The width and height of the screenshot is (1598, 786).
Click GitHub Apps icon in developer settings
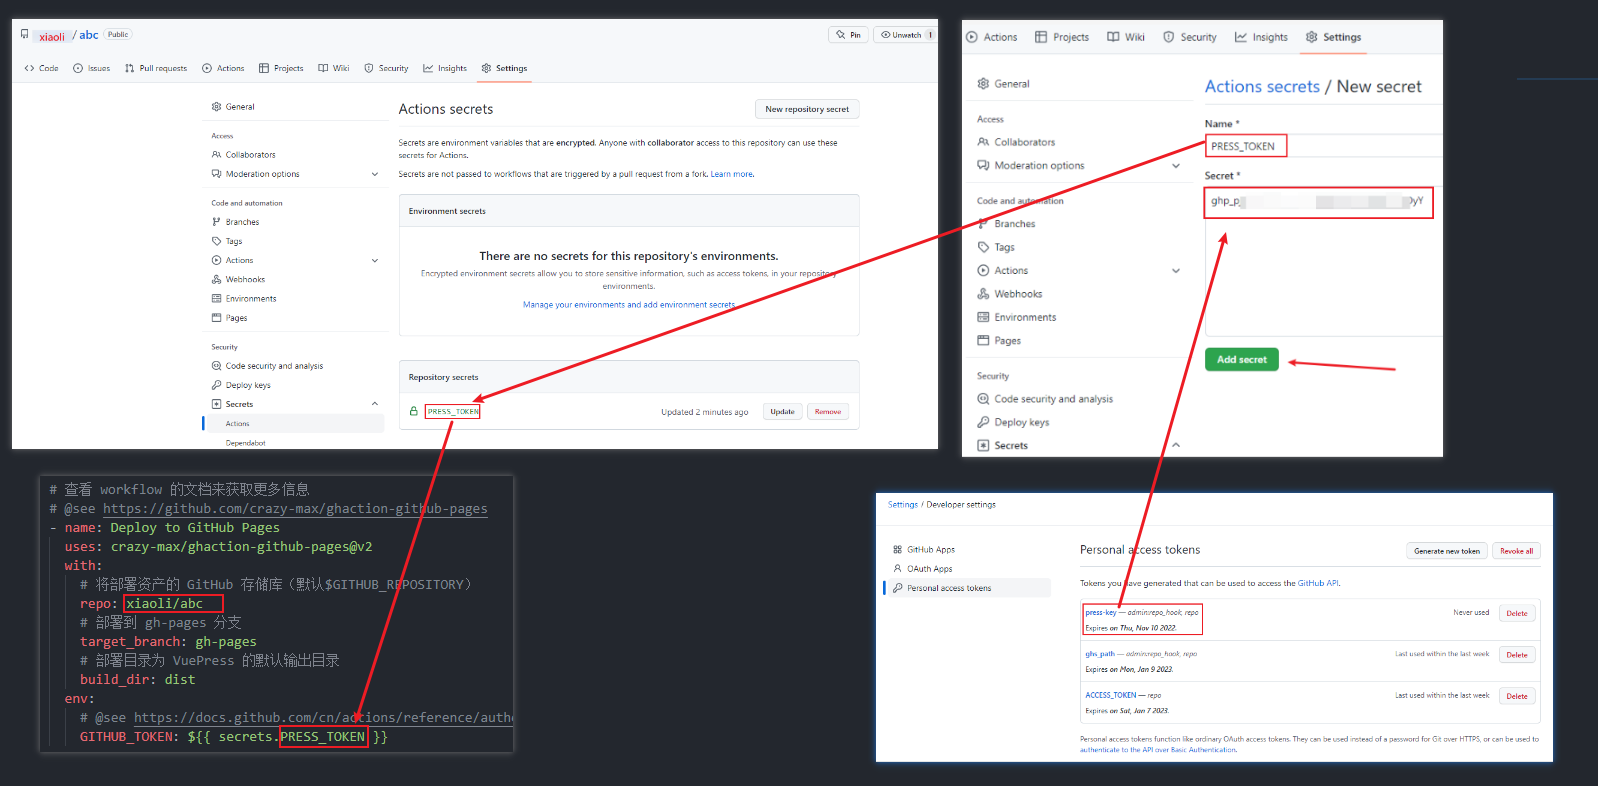(x=897, y=550)
